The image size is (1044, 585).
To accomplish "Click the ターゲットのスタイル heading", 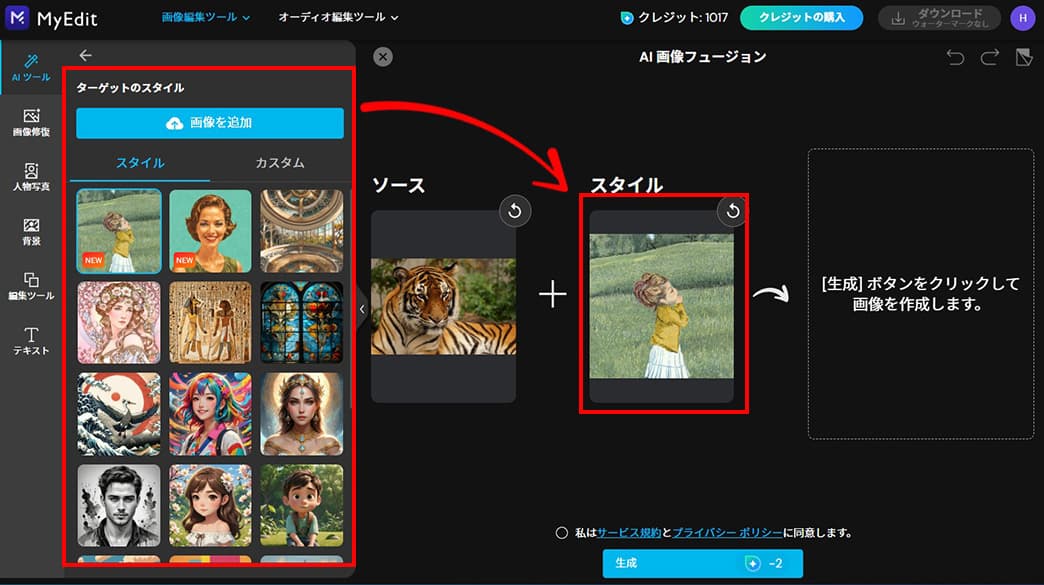I will coord(130,88).
